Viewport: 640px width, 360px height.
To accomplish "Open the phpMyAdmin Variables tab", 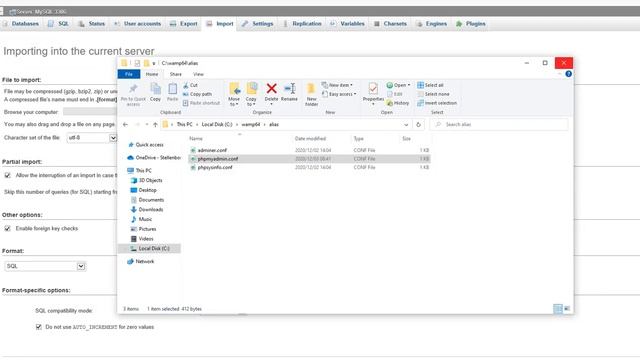I will [x=347, y=24].
